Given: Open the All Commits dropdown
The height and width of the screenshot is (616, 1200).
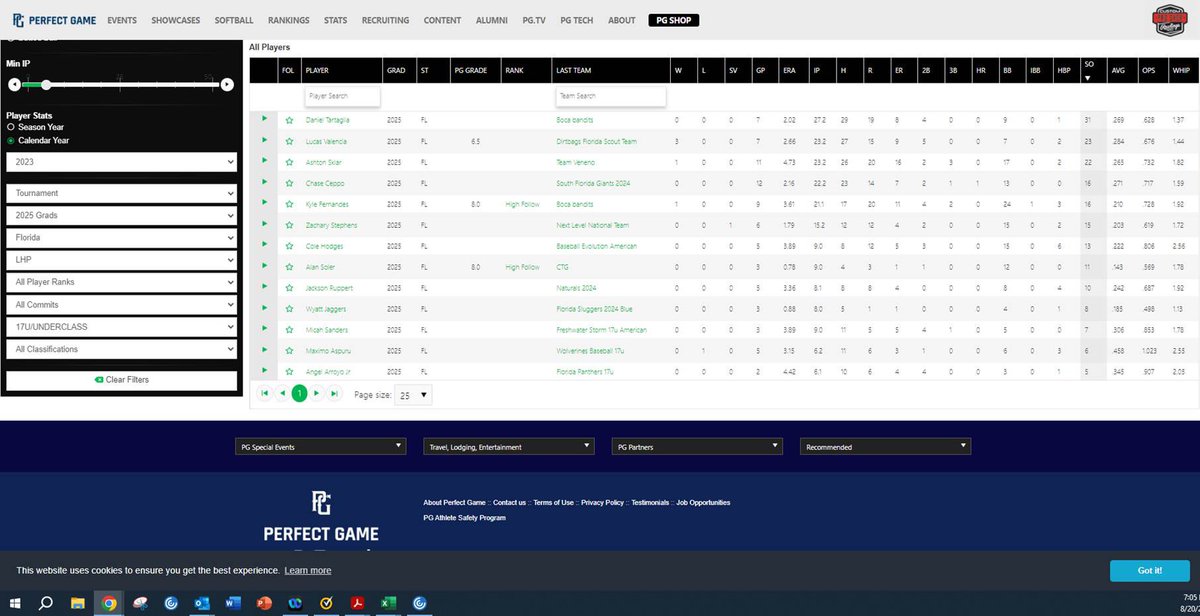Looking at the screenshot, I should 121,305.
